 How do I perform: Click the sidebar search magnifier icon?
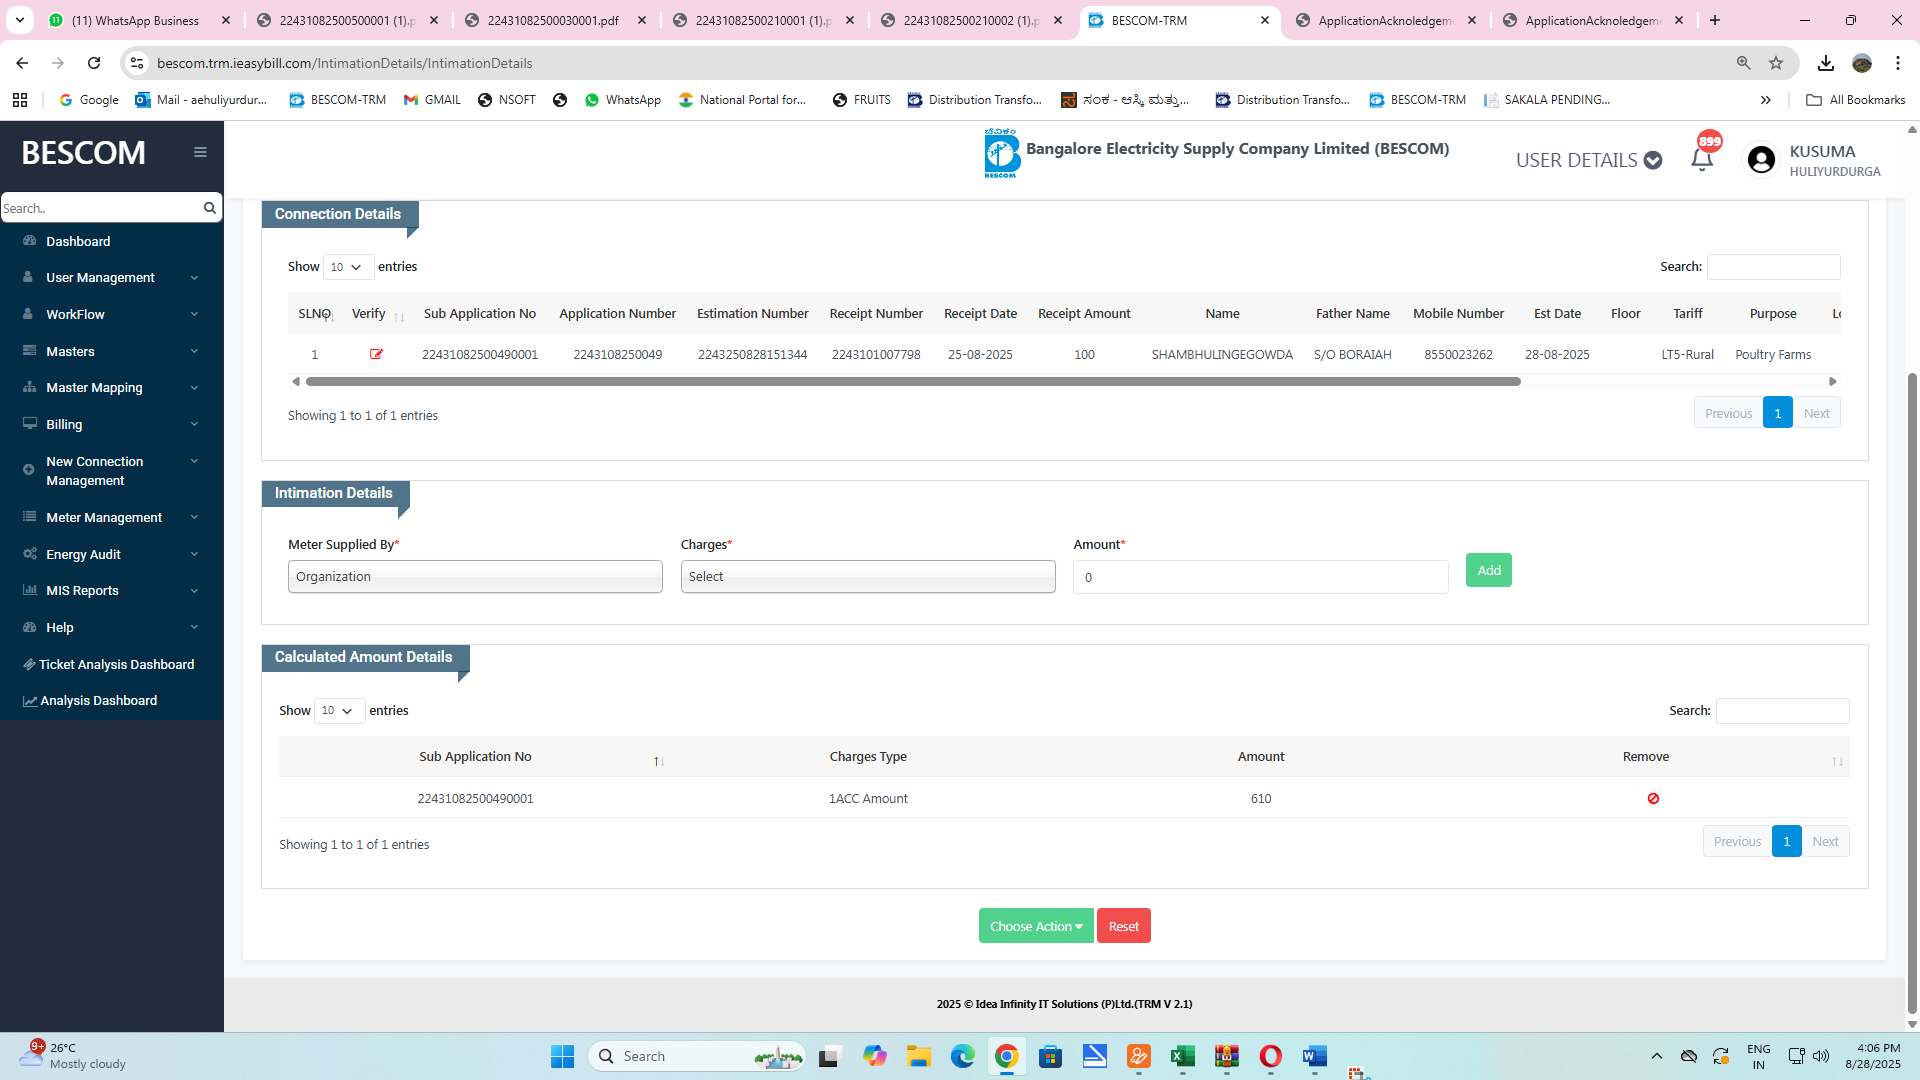click(x=210, y=208)
